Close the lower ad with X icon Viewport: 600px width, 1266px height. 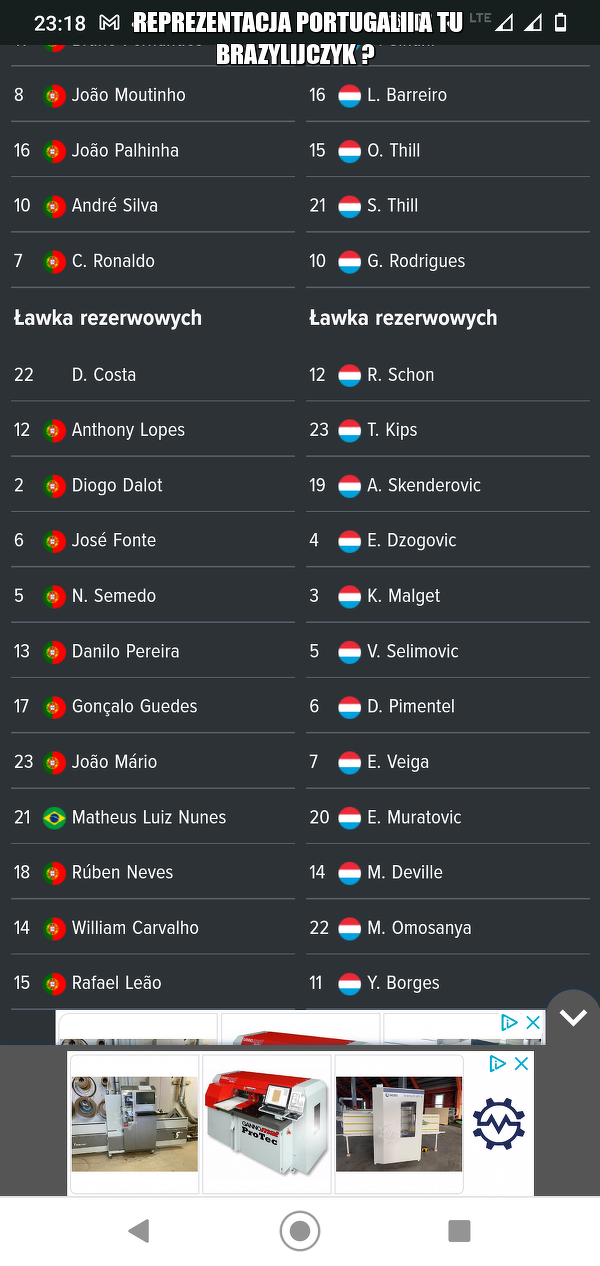pyautogui.click(x=521, y=1064)
